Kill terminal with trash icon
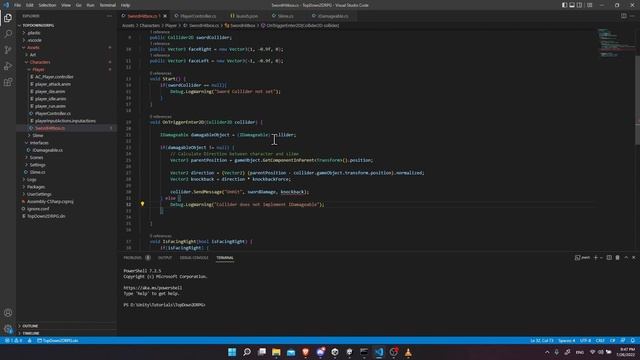640x360 pixels. tap(618, 258)
